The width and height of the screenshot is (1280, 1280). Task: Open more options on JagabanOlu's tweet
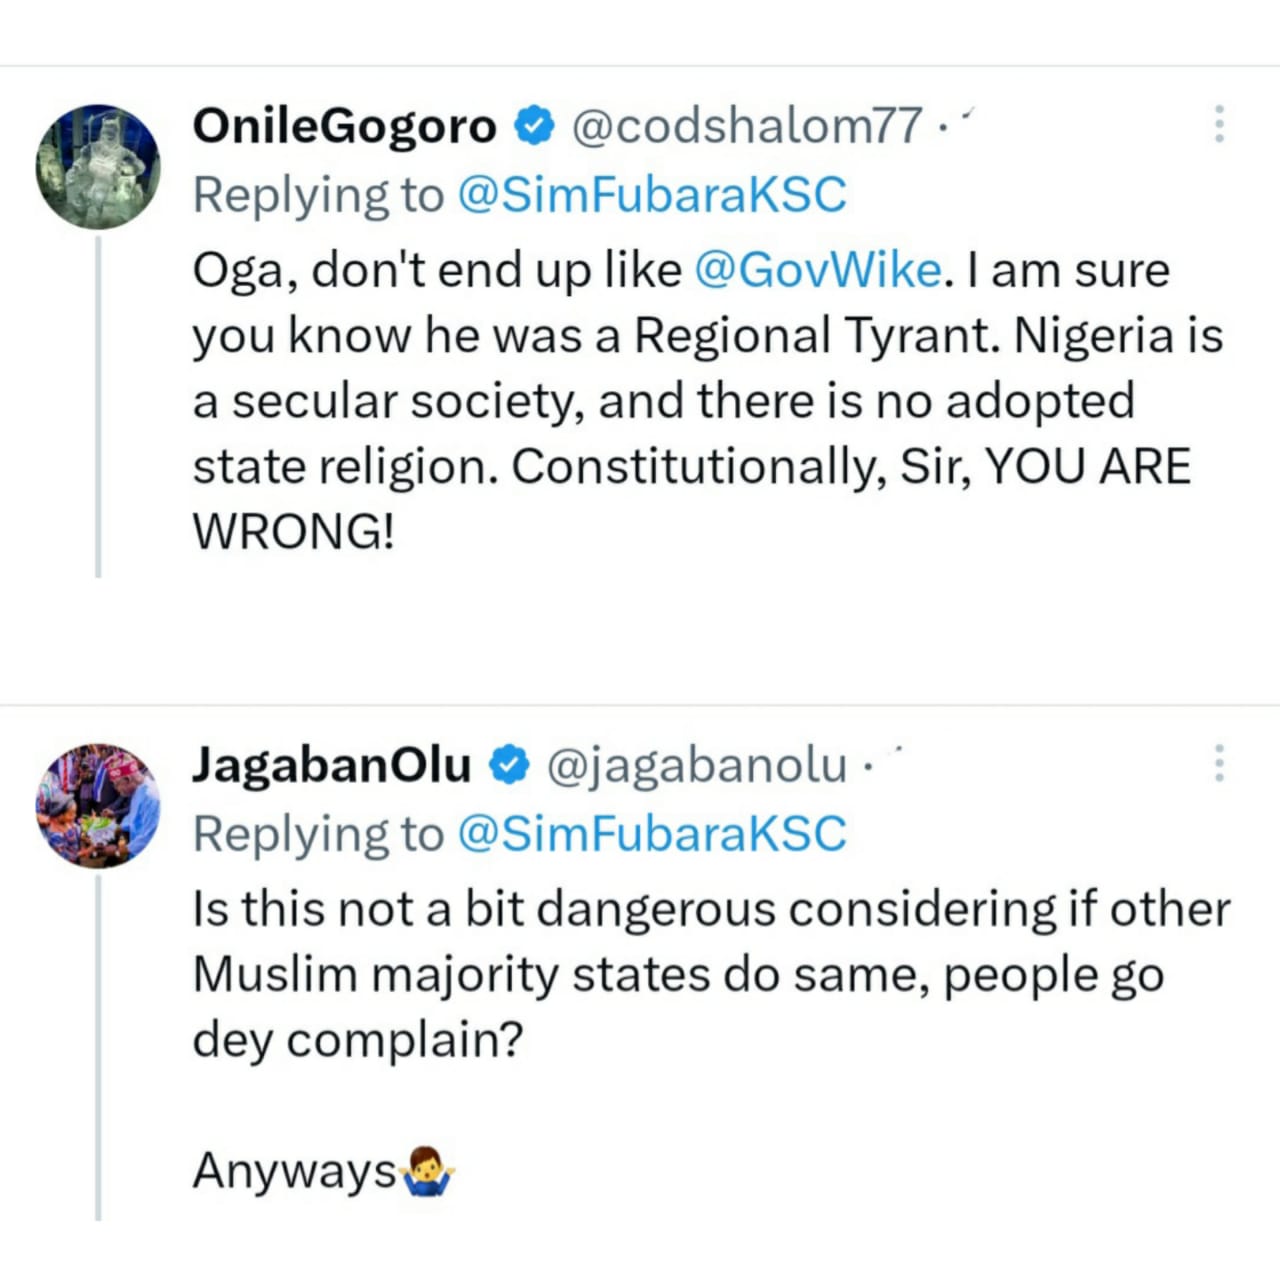[1219, 763]
